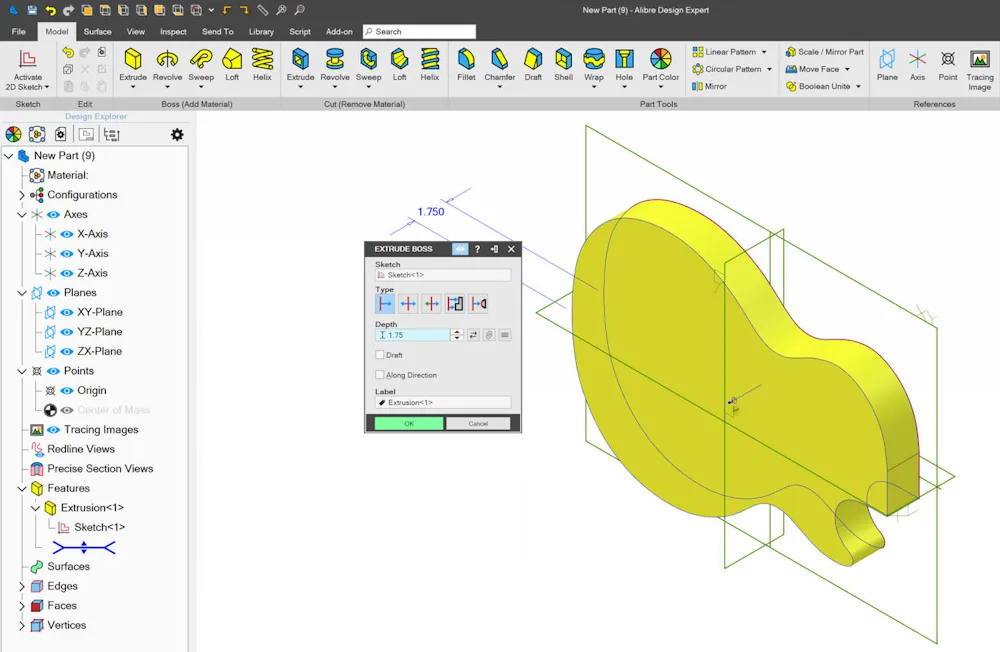Expand the Vertices node
The image size is (1000, 652).
pyautogui.click(x=22, y=625)
